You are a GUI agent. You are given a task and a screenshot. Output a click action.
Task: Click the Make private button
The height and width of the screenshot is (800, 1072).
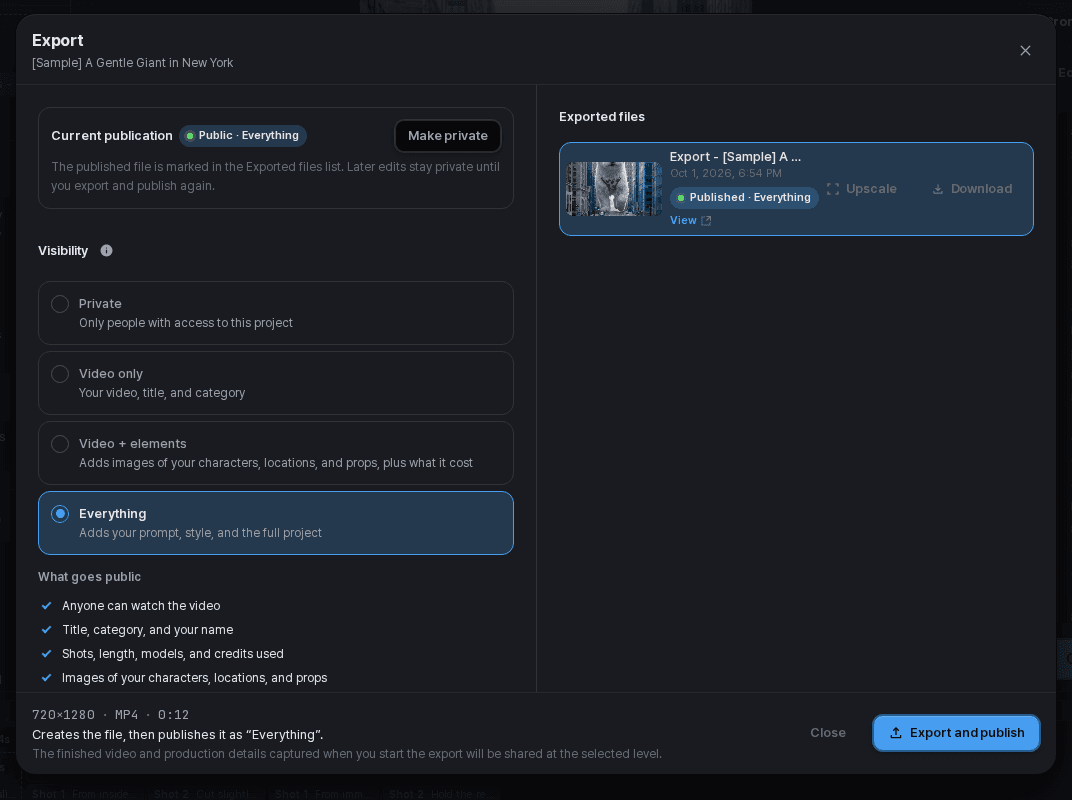click(448, 135)
